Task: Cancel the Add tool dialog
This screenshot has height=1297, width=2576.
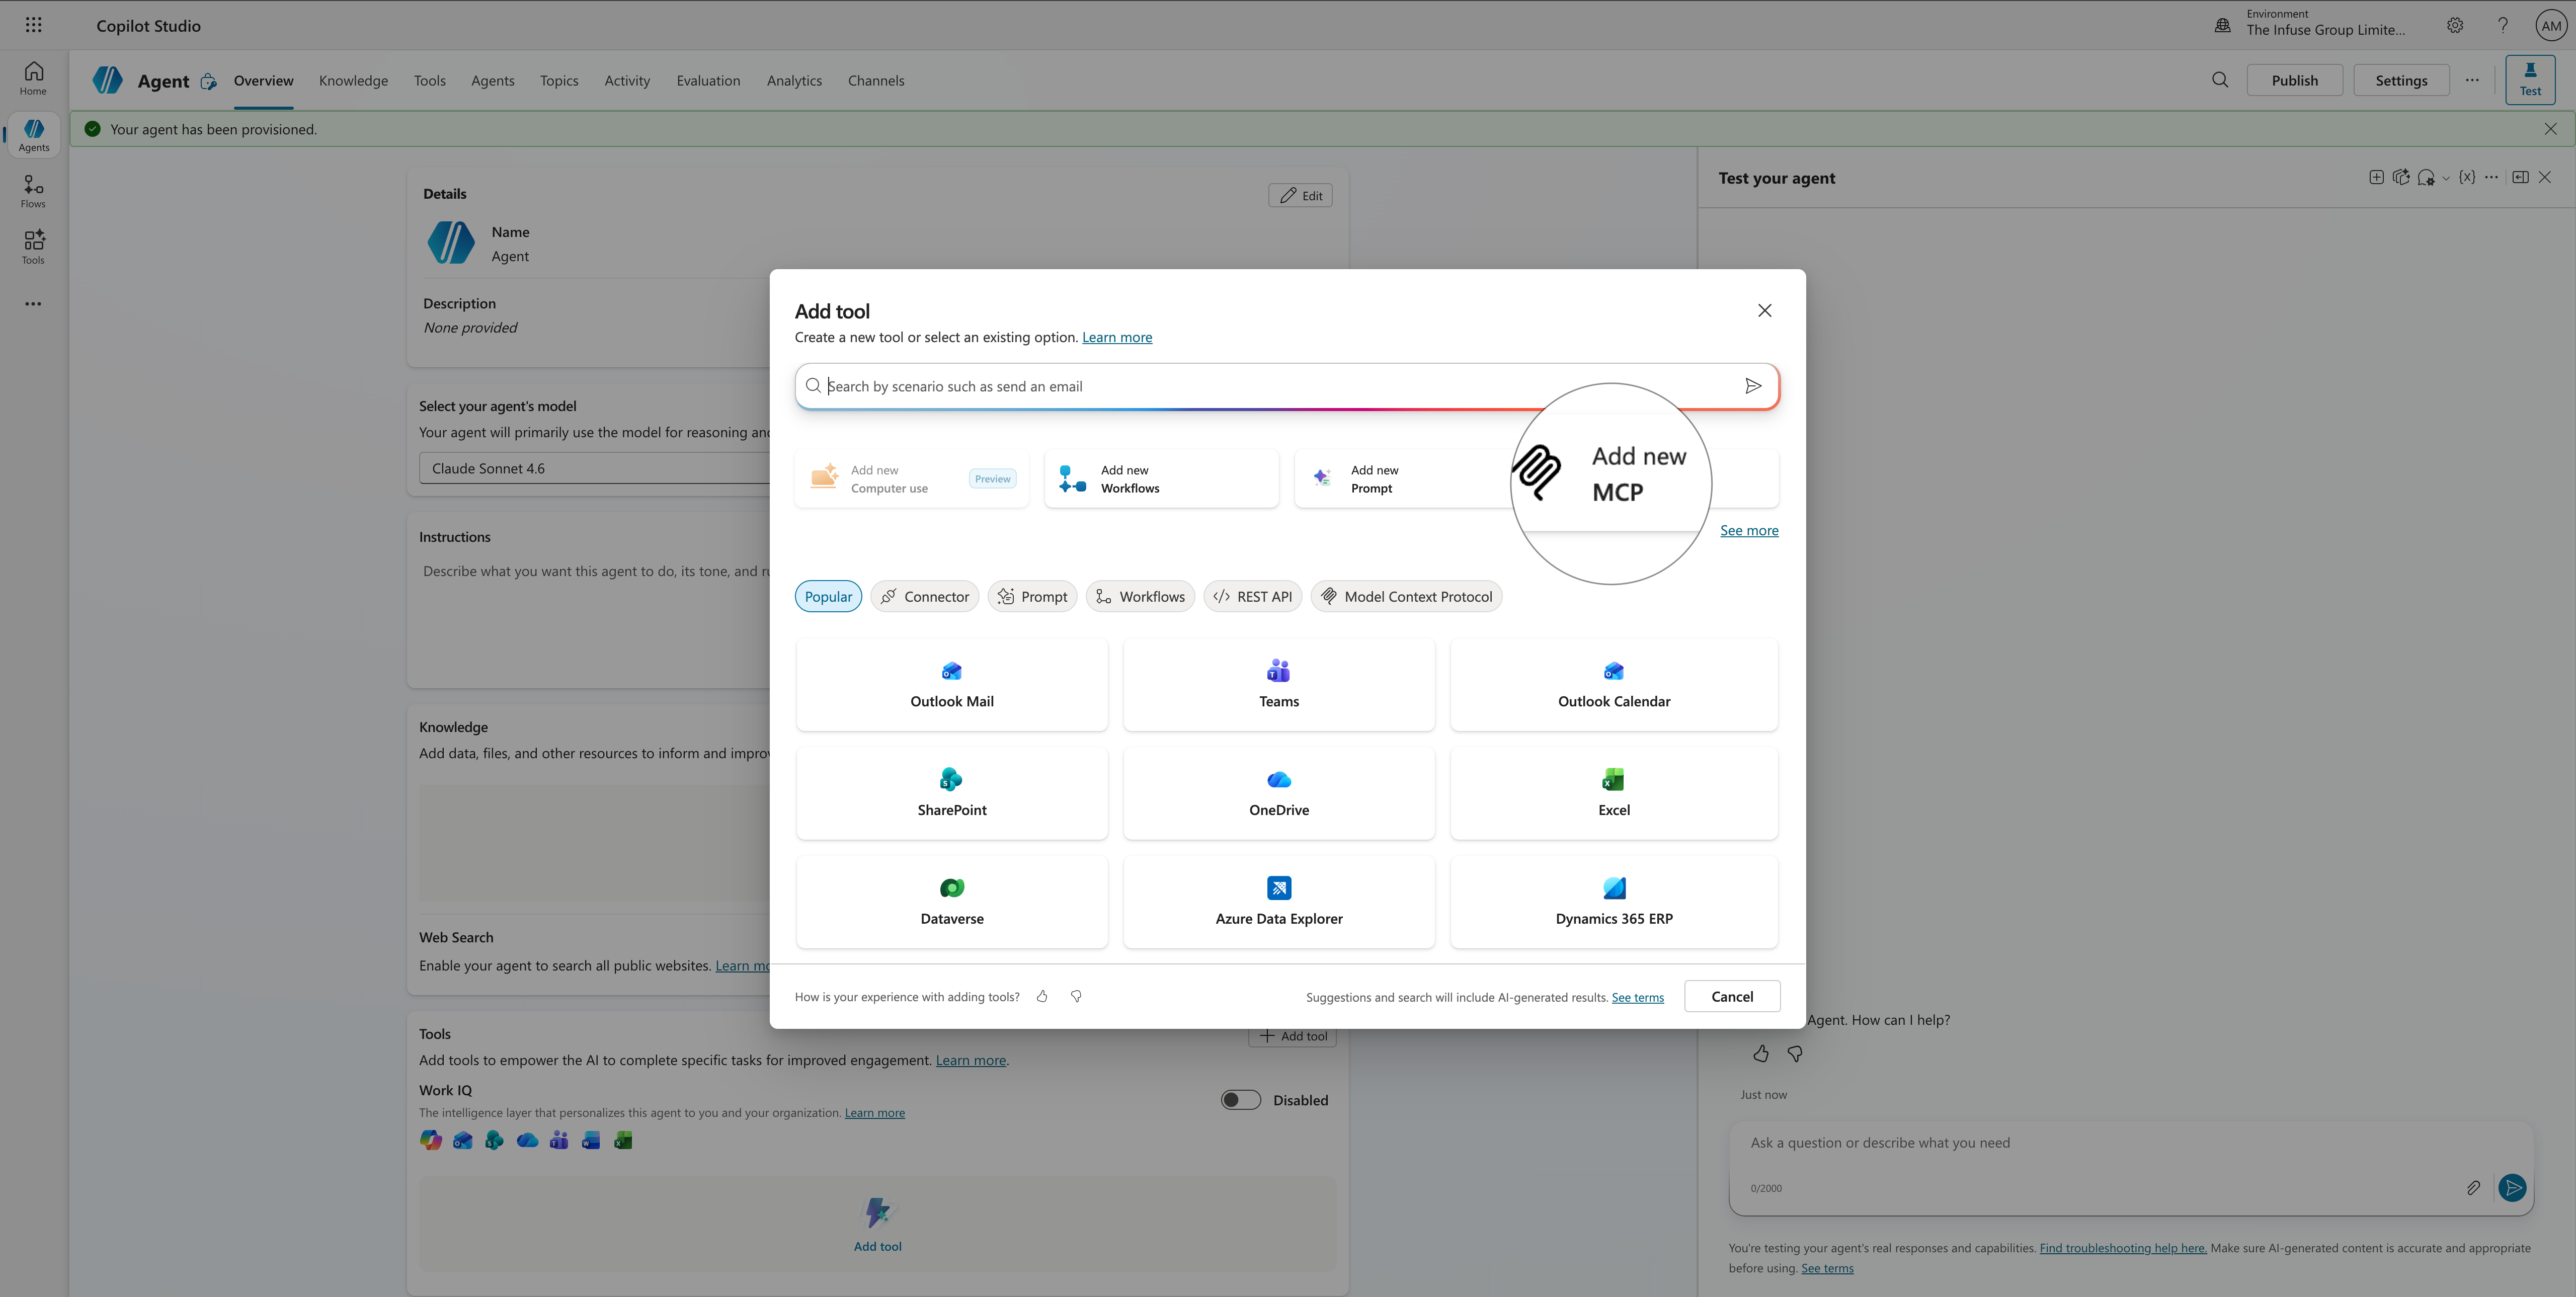Action: tap(1732, 996)
